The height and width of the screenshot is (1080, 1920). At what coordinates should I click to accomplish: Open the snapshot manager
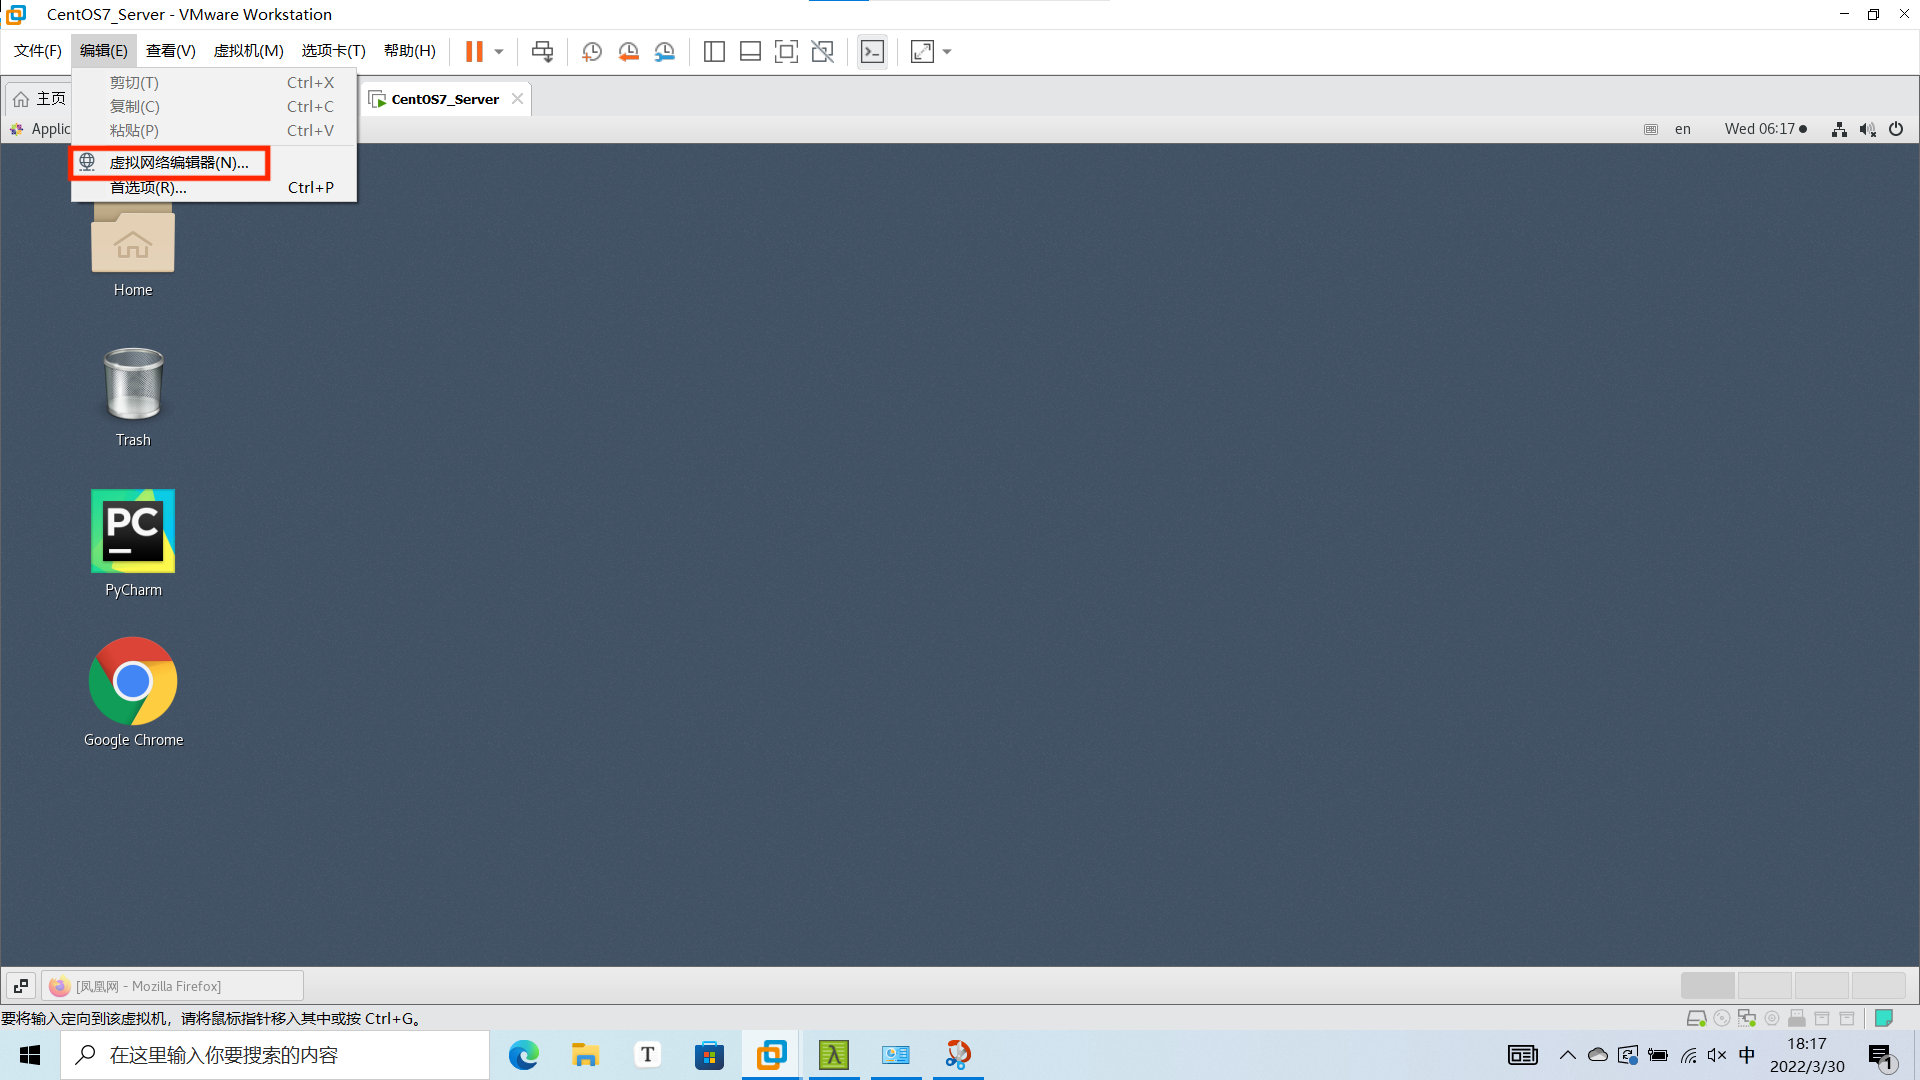tap(664, 51)
